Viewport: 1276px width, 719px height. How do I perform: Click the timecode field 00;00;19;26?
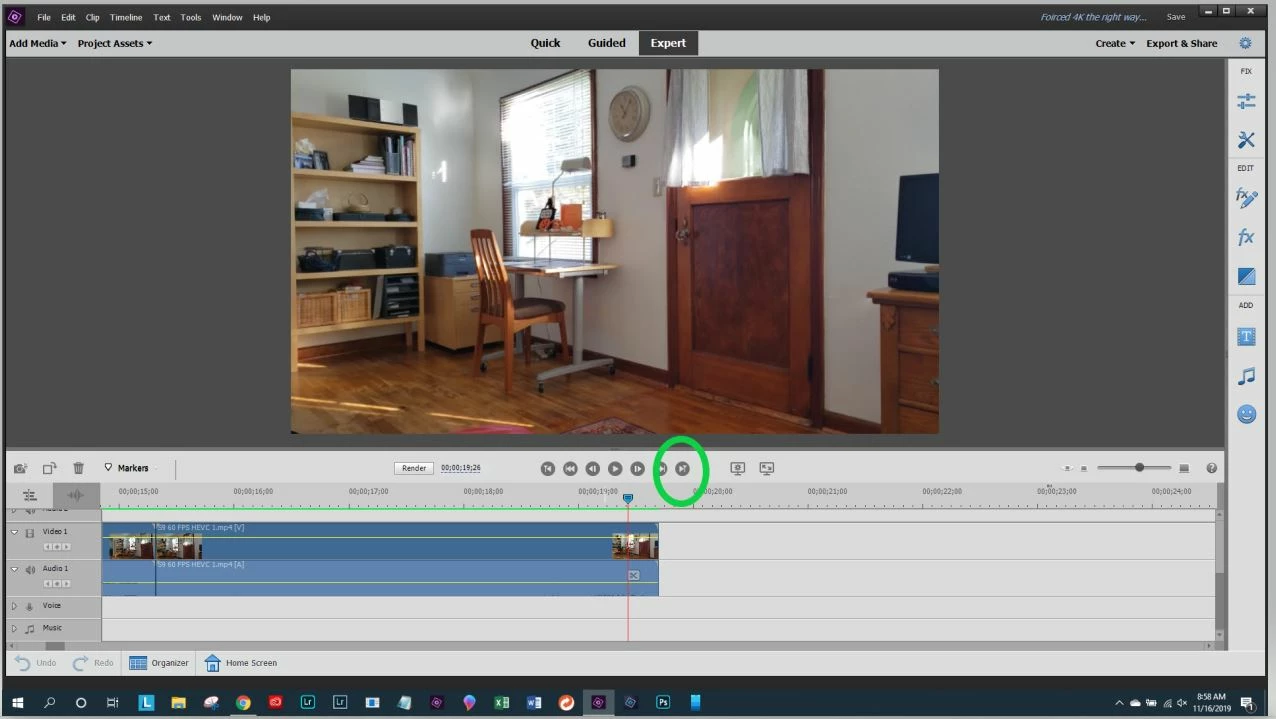[x=461, y=468]
